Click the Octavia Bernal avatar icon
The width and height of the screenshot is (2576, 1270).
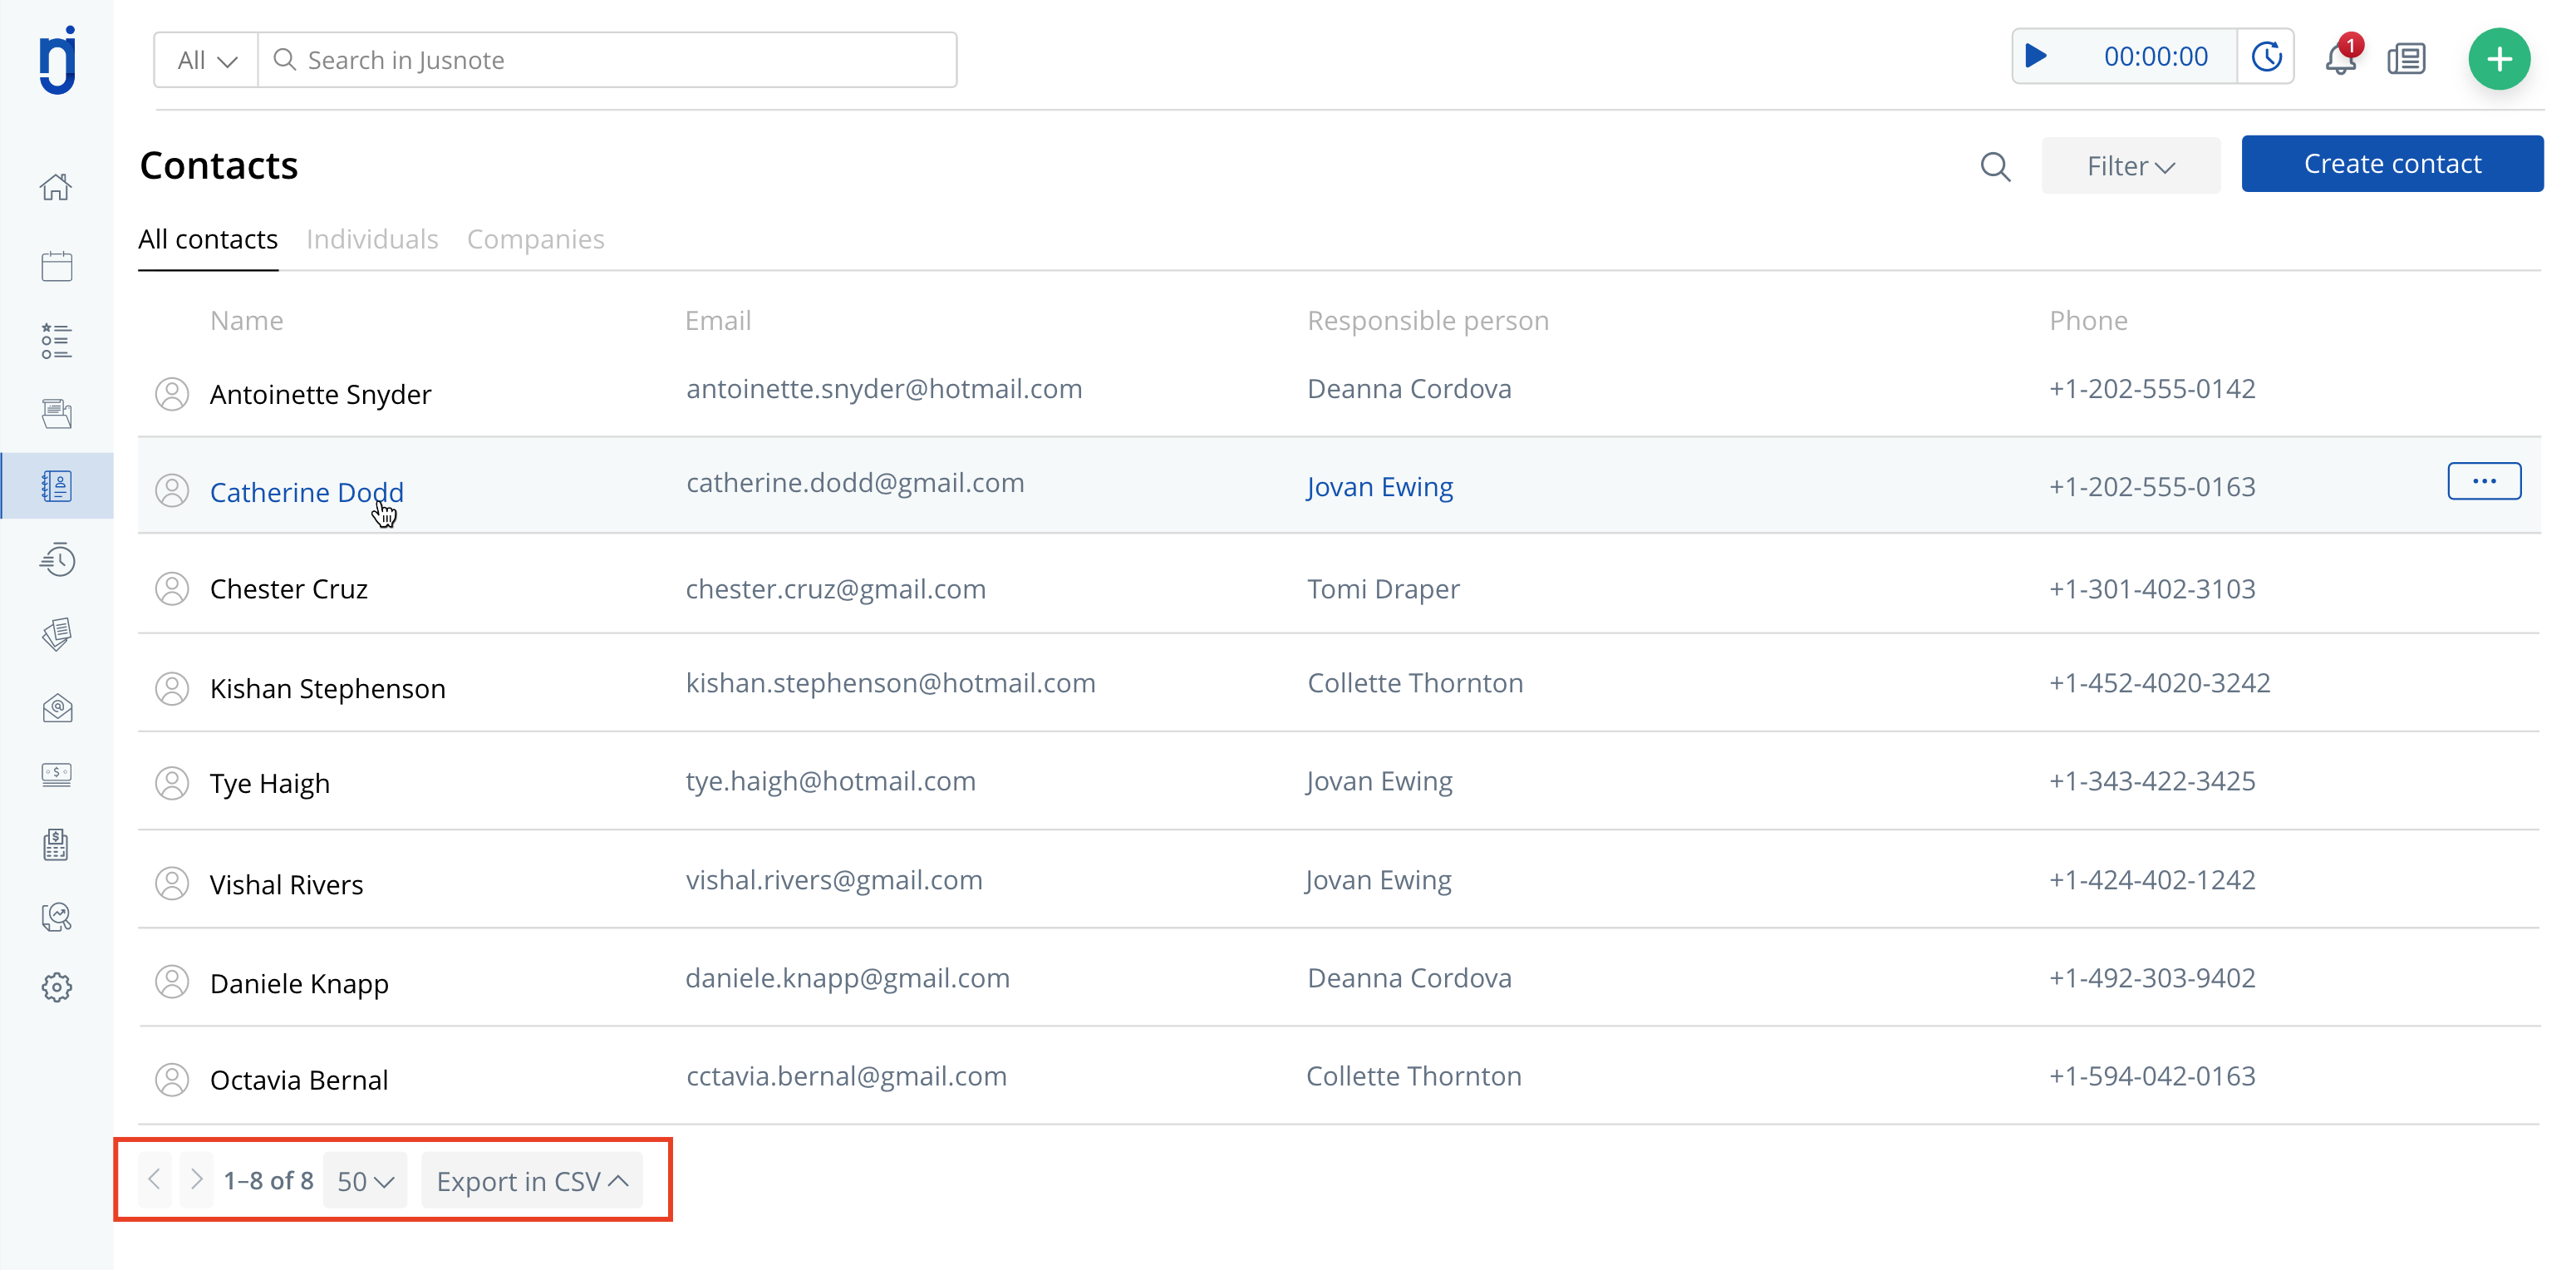click(172, 1080)
